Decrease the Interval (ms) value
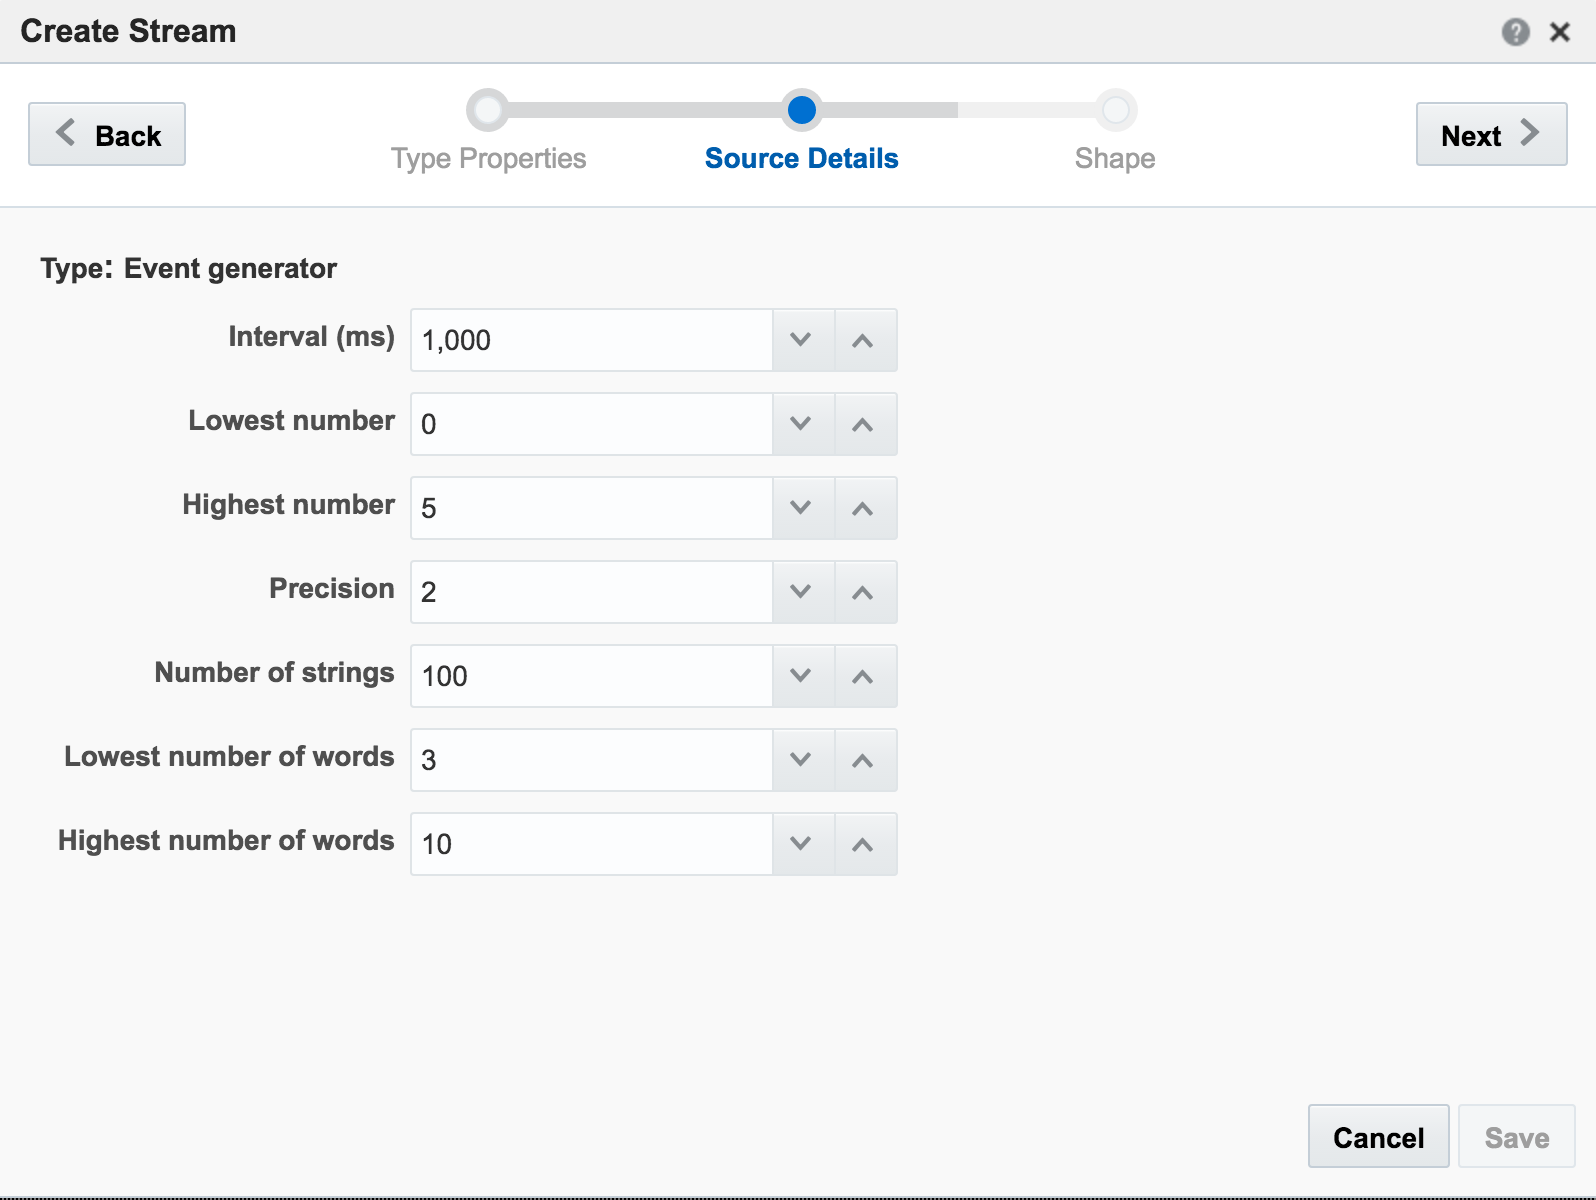Image resolution: width=1596 pixels, height=1200 pixels. click(x=801, y=340)
